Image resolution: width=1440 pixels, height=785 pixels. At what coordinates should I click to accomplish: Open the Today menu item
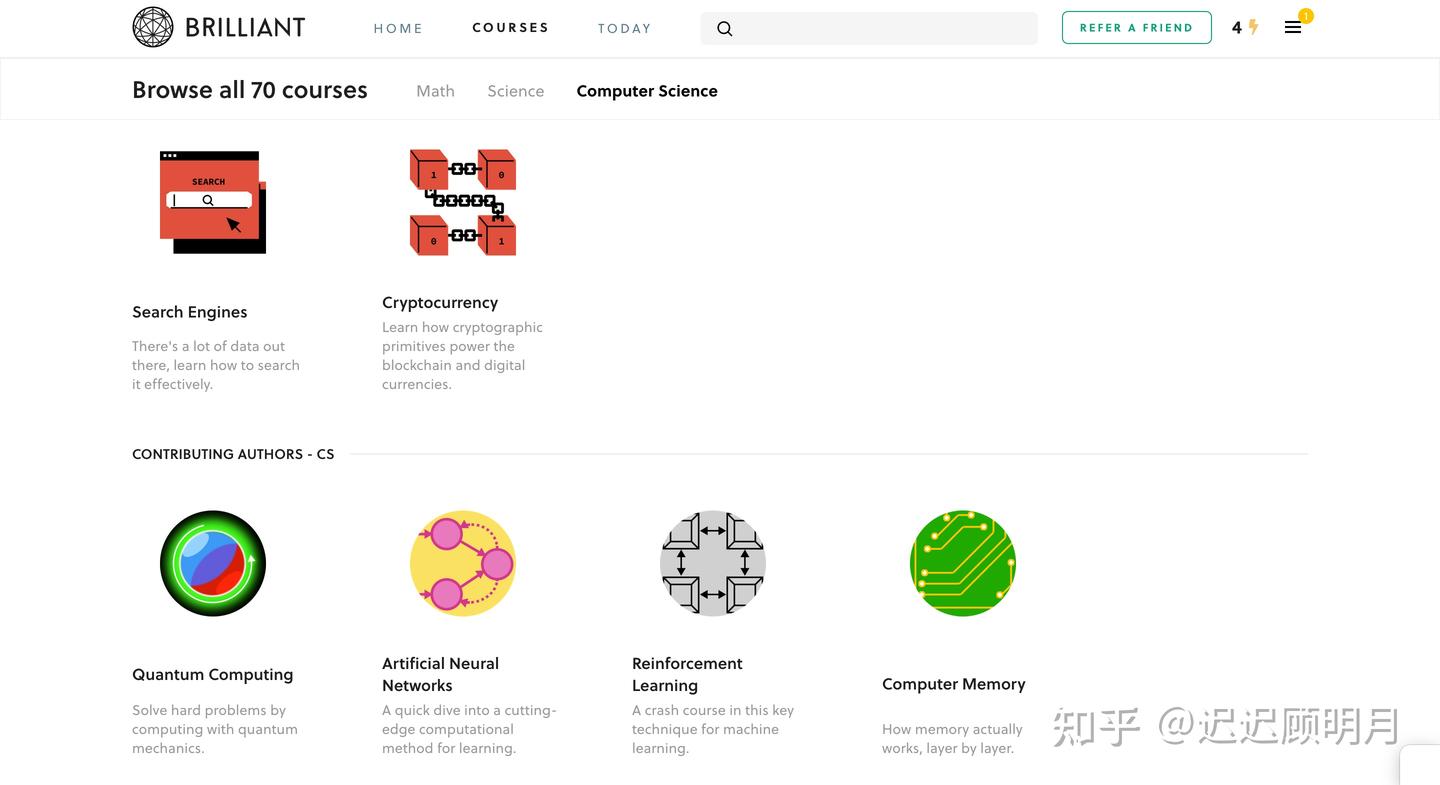tap(625, 28)
